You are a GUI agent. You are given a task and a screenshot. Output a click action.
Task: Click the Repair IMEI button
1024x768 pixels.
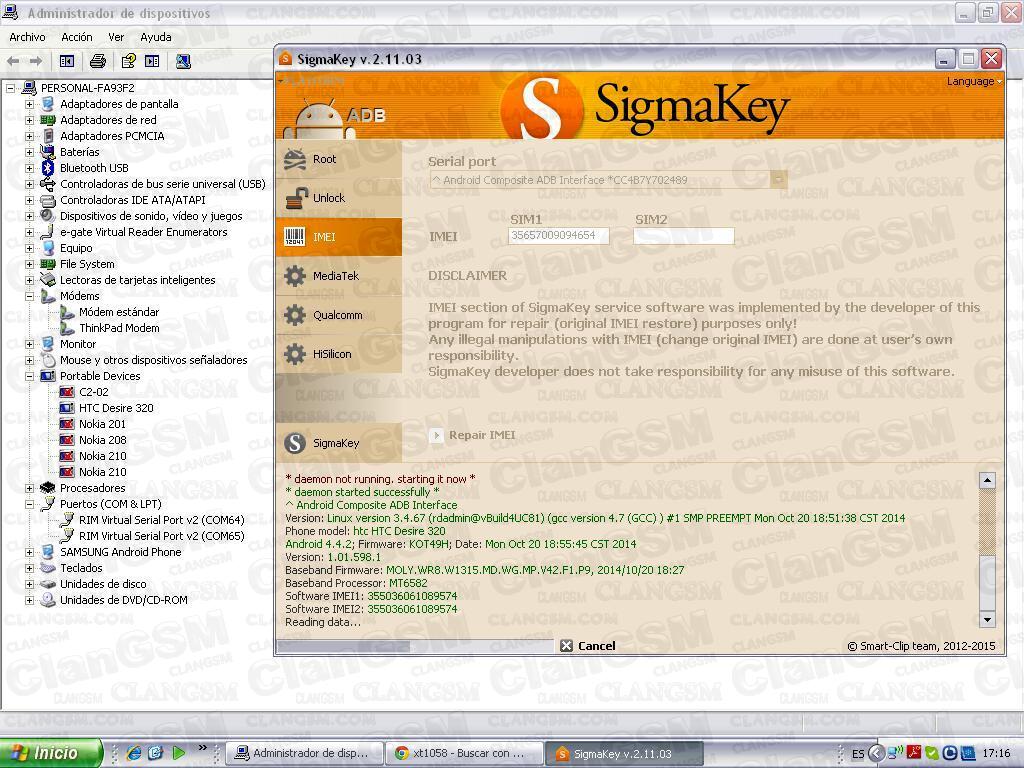473,436
